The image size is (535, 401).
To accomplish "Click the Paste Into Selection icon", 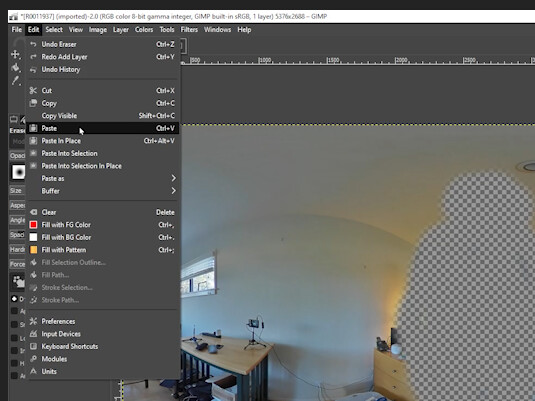I will click(x=33, y=153).
